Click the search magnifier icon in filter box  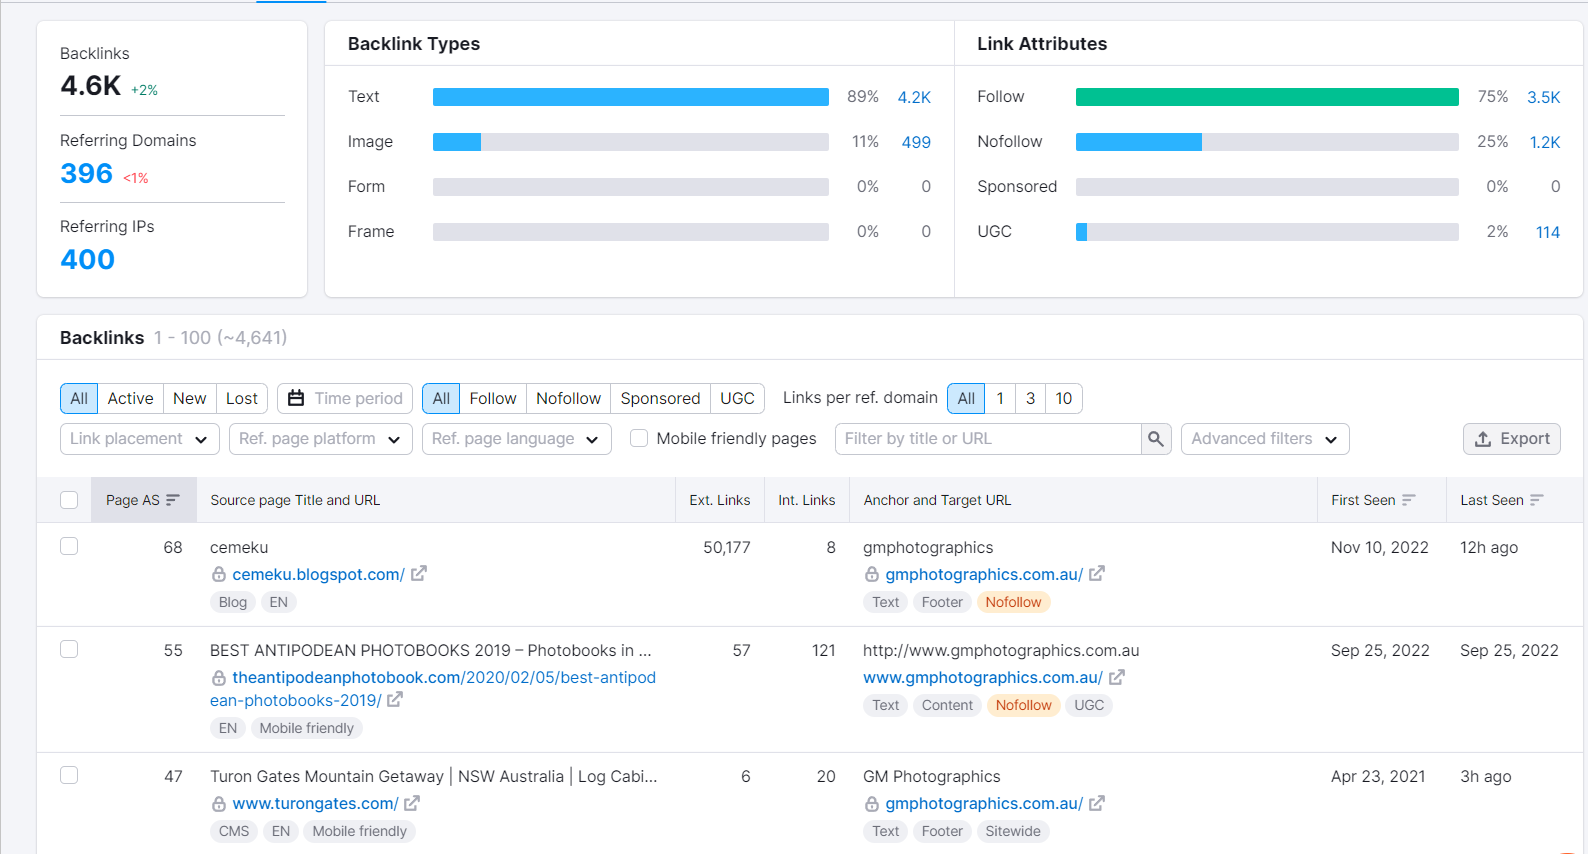pyautogui.click(x=1156, y=439)
